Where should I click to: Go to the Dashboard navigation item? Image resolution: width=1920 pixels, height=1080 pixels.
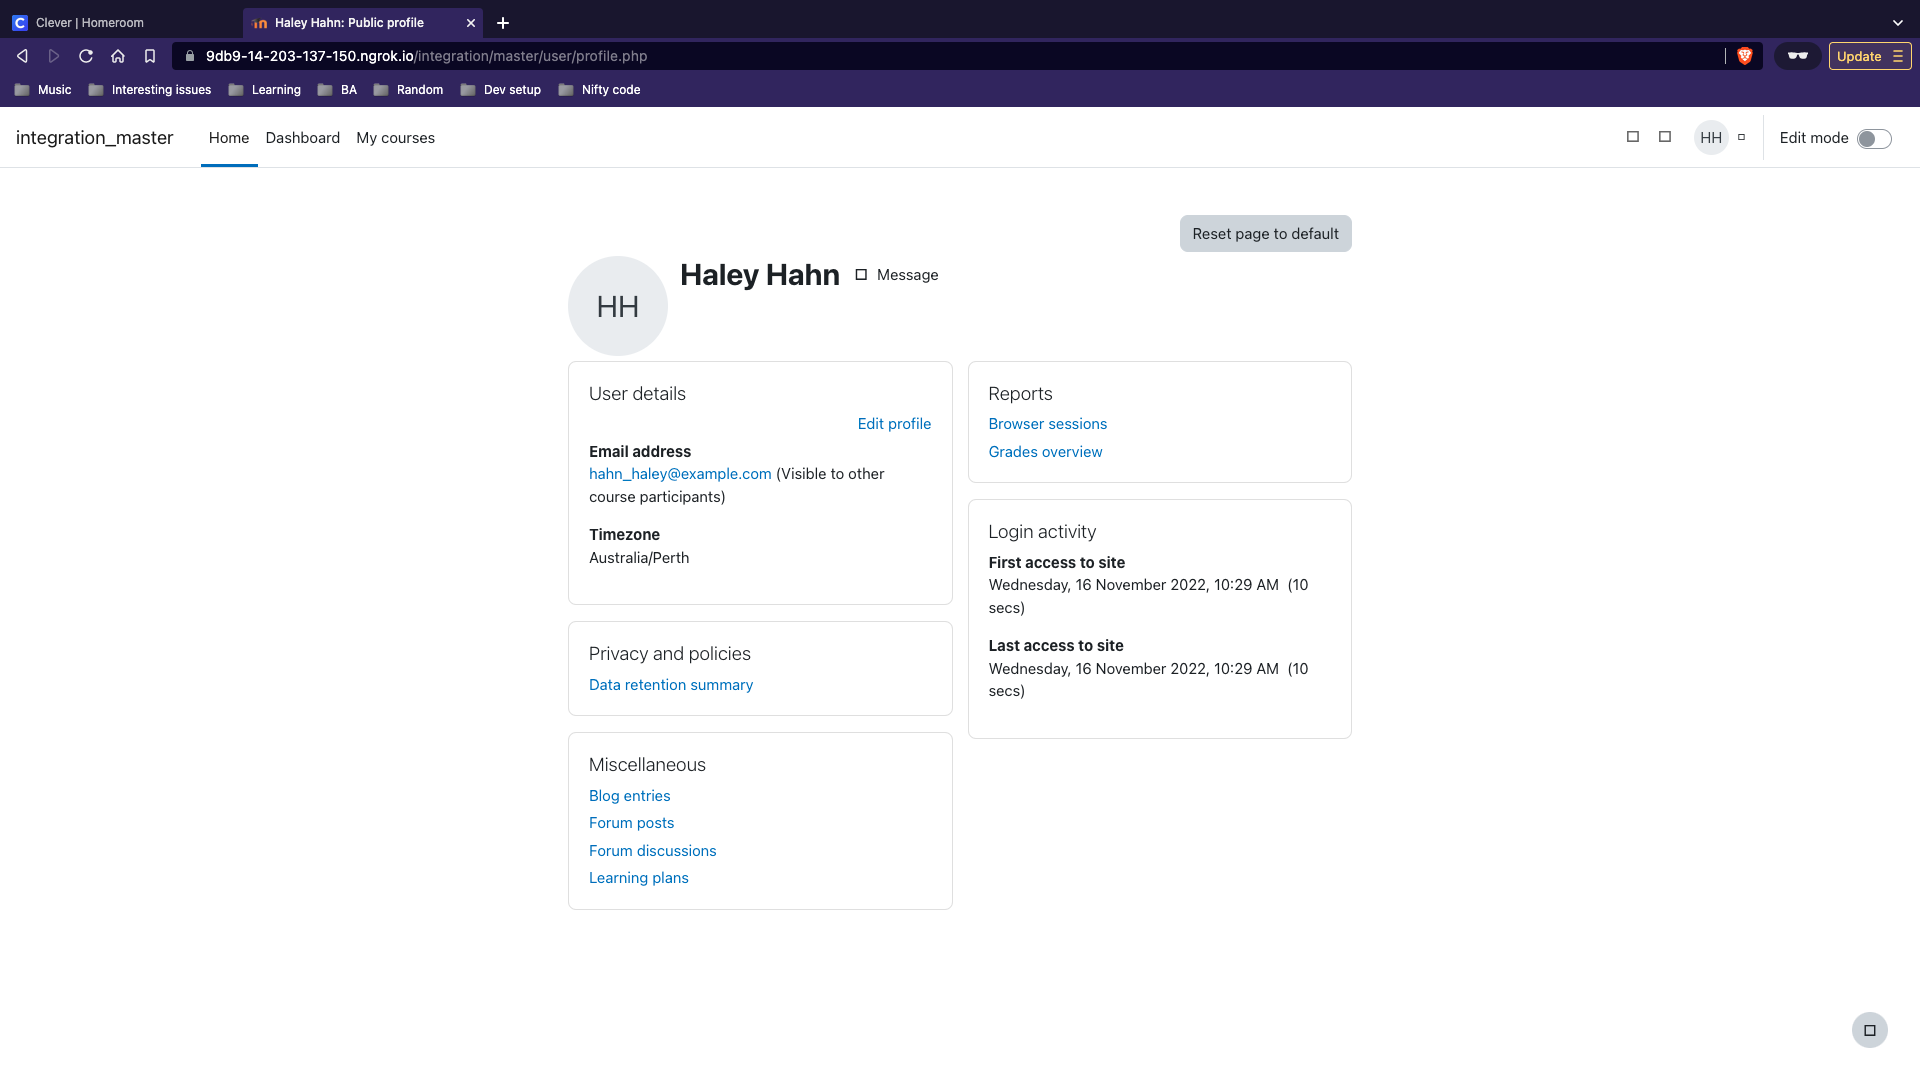point(303,138)
